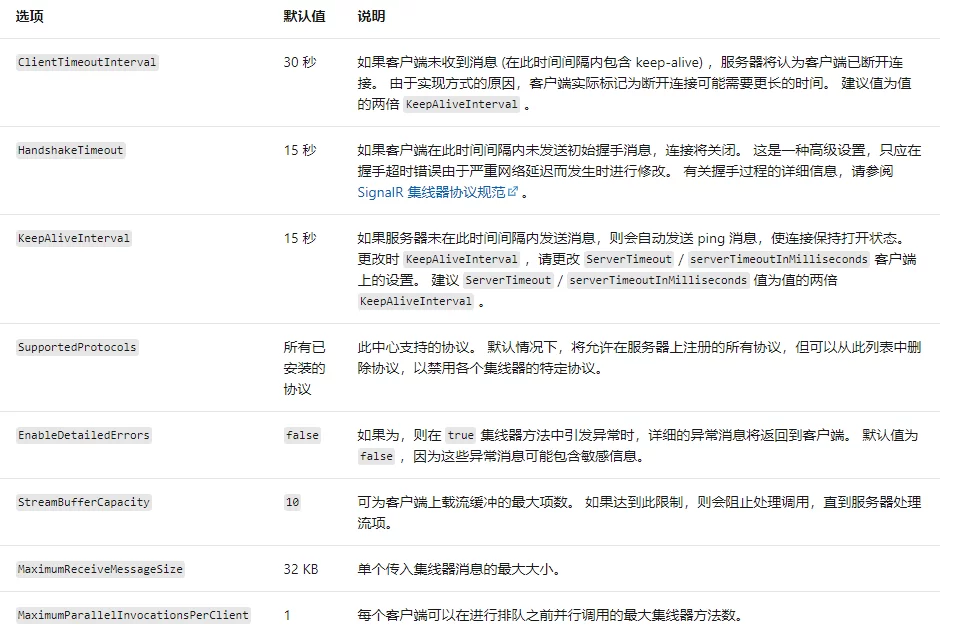Select the ClientTimeoutInterval option name
The height and width of the screenshot is (643, 957).
click(x=87, y=62)
